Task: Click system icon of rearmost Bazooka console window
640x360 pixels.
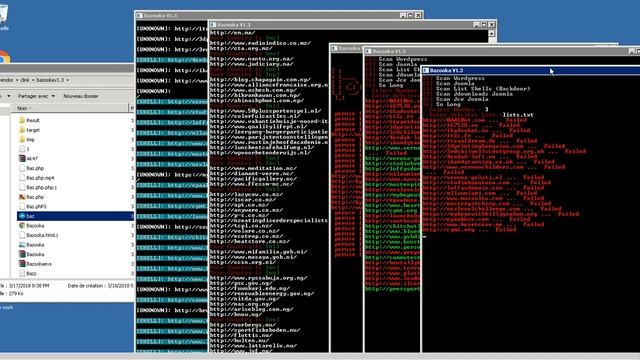Action: point(140,16)
